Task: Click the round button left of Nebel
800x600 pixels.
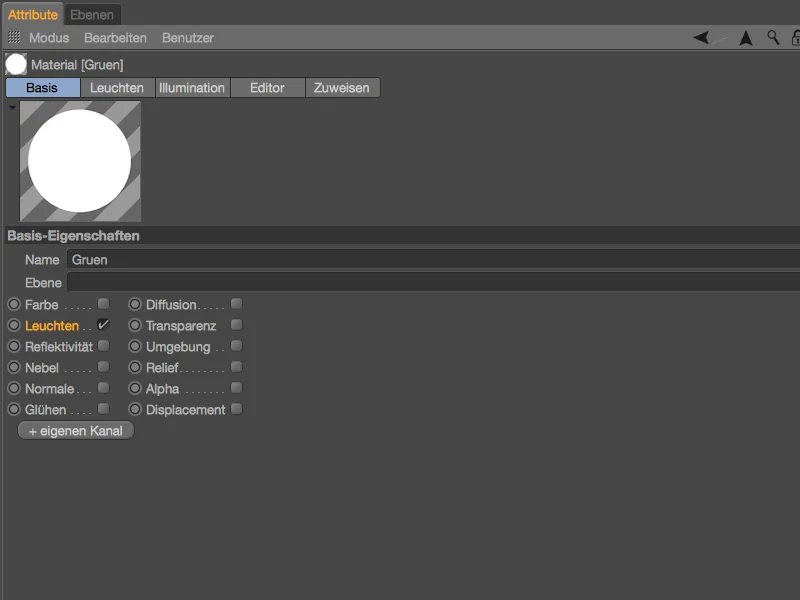Action: (14, 367)
